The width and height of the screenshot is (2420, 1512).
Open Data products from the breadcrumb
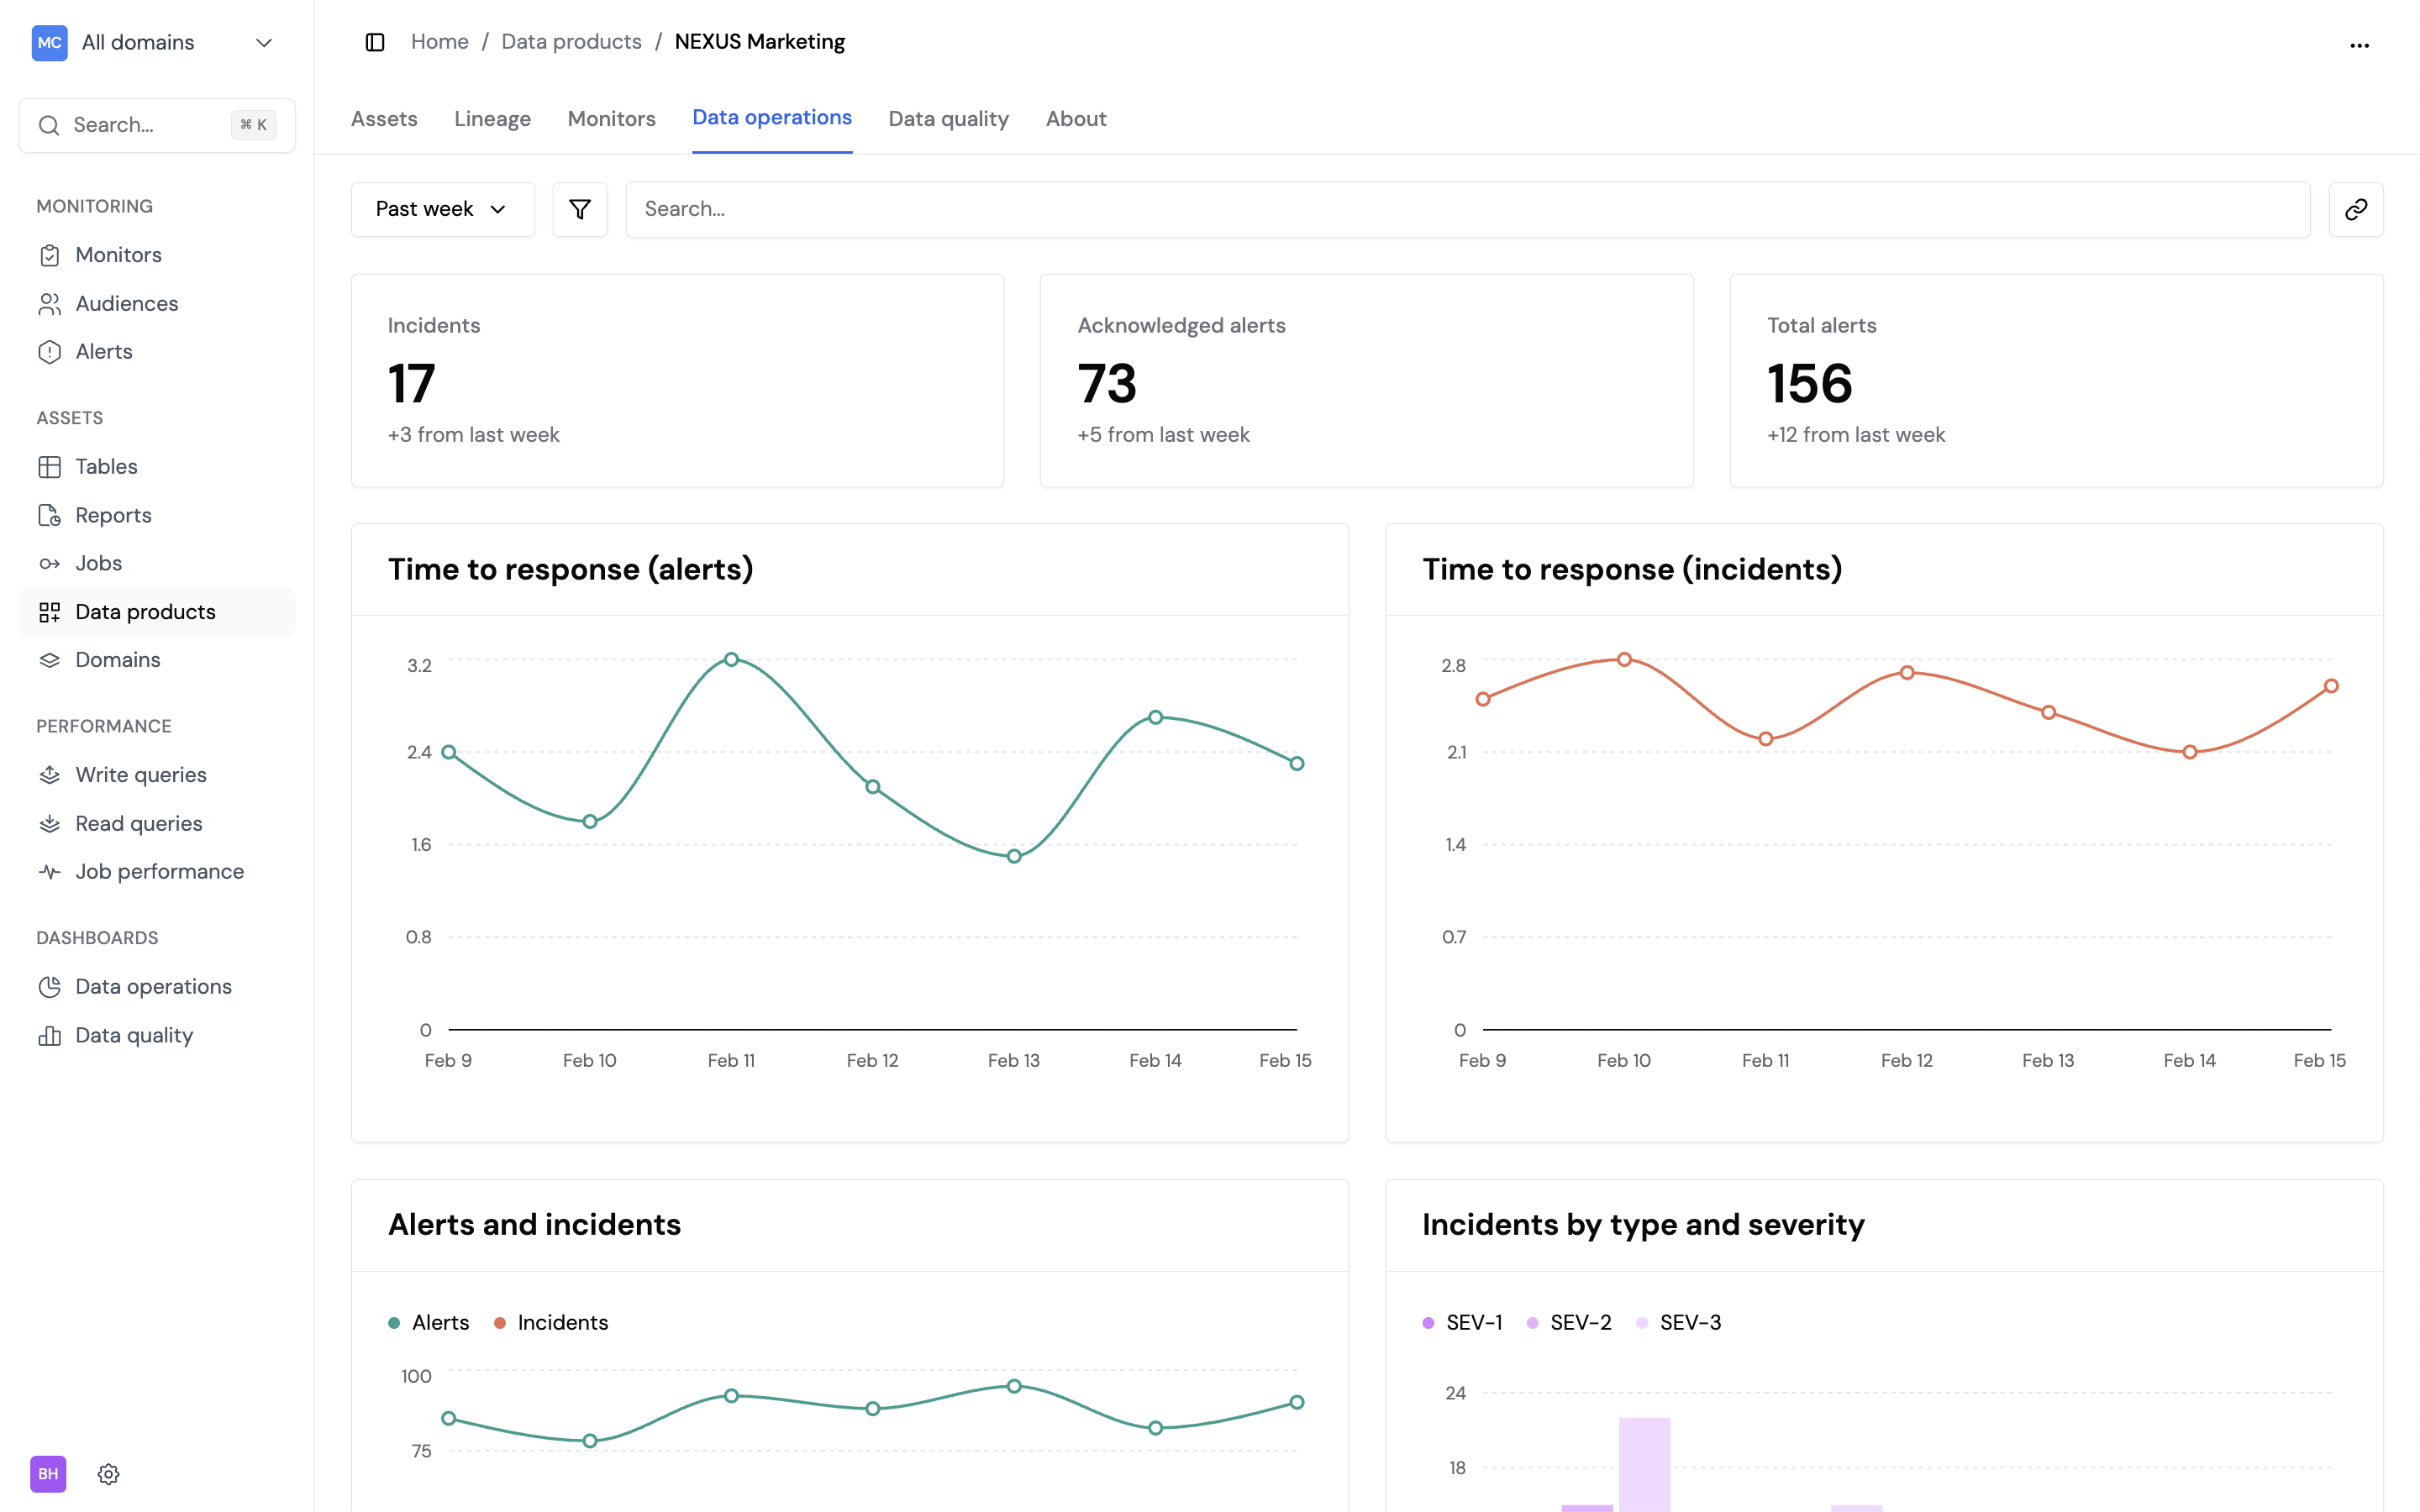coord(571,41)
